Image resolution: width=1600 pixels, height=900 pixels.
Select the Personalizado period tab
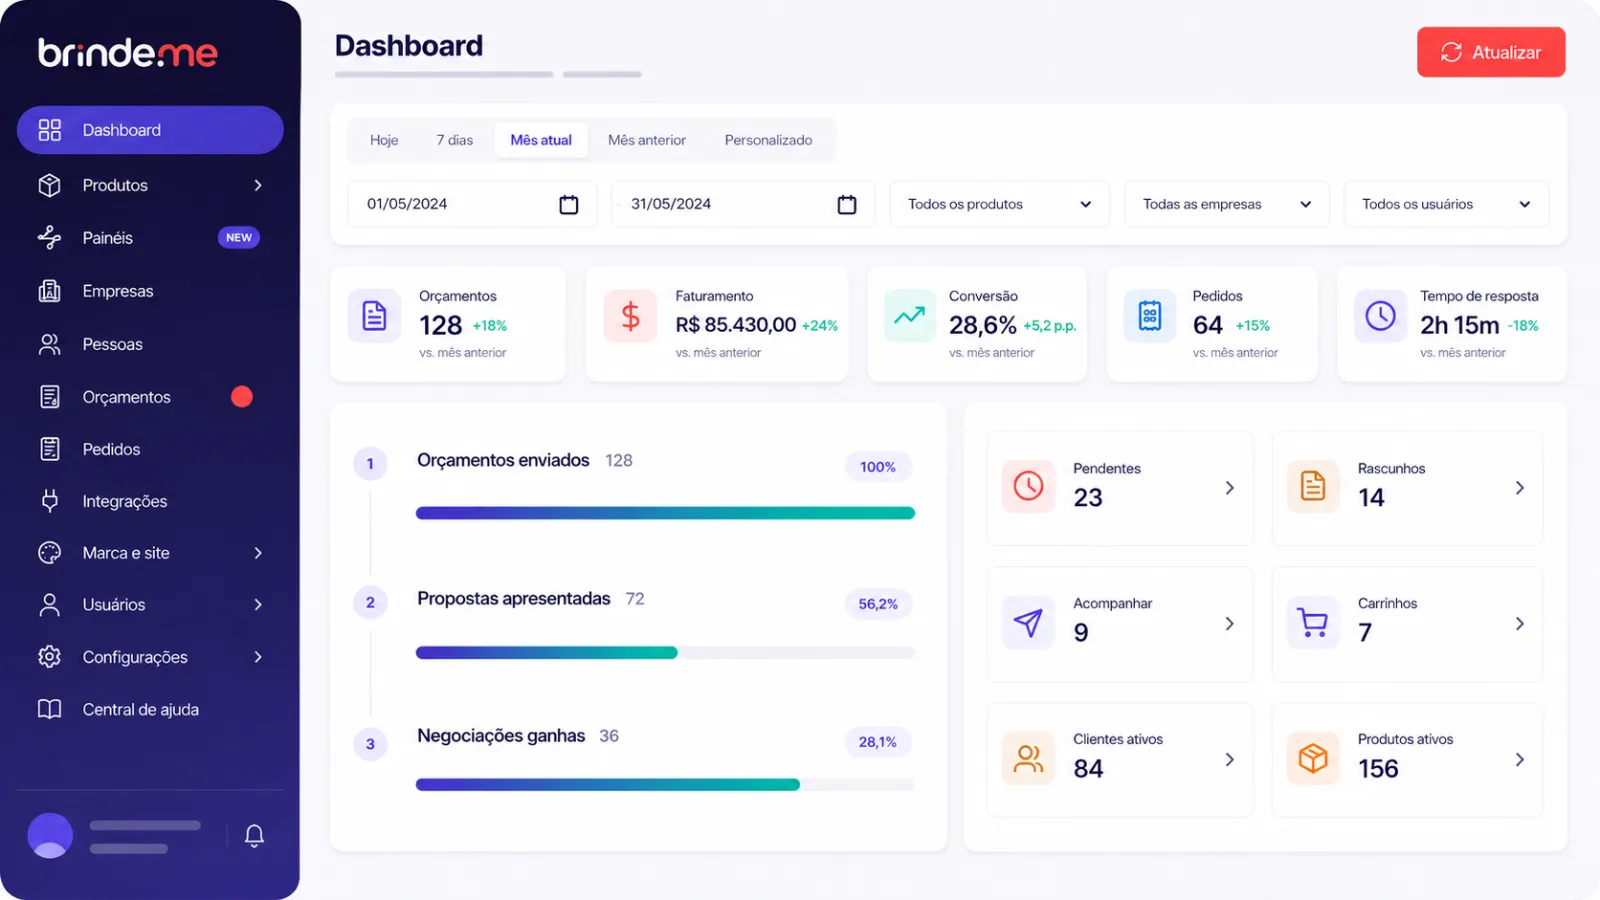coord(768,140)
